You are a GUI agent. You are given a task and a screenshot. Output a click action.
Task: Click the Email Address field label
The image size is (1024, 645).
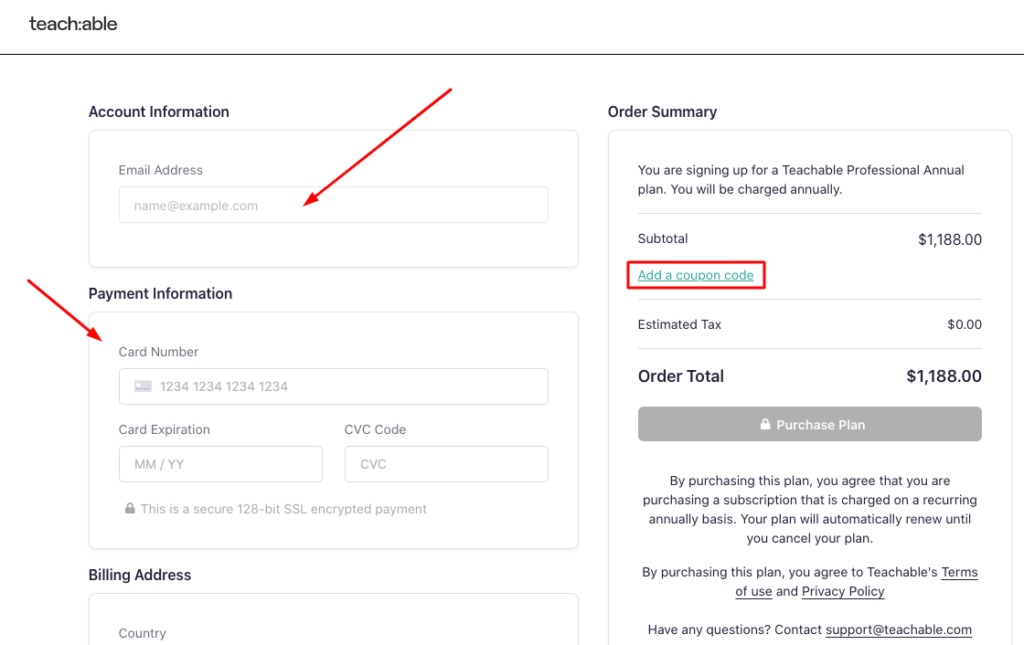[161, 170]
